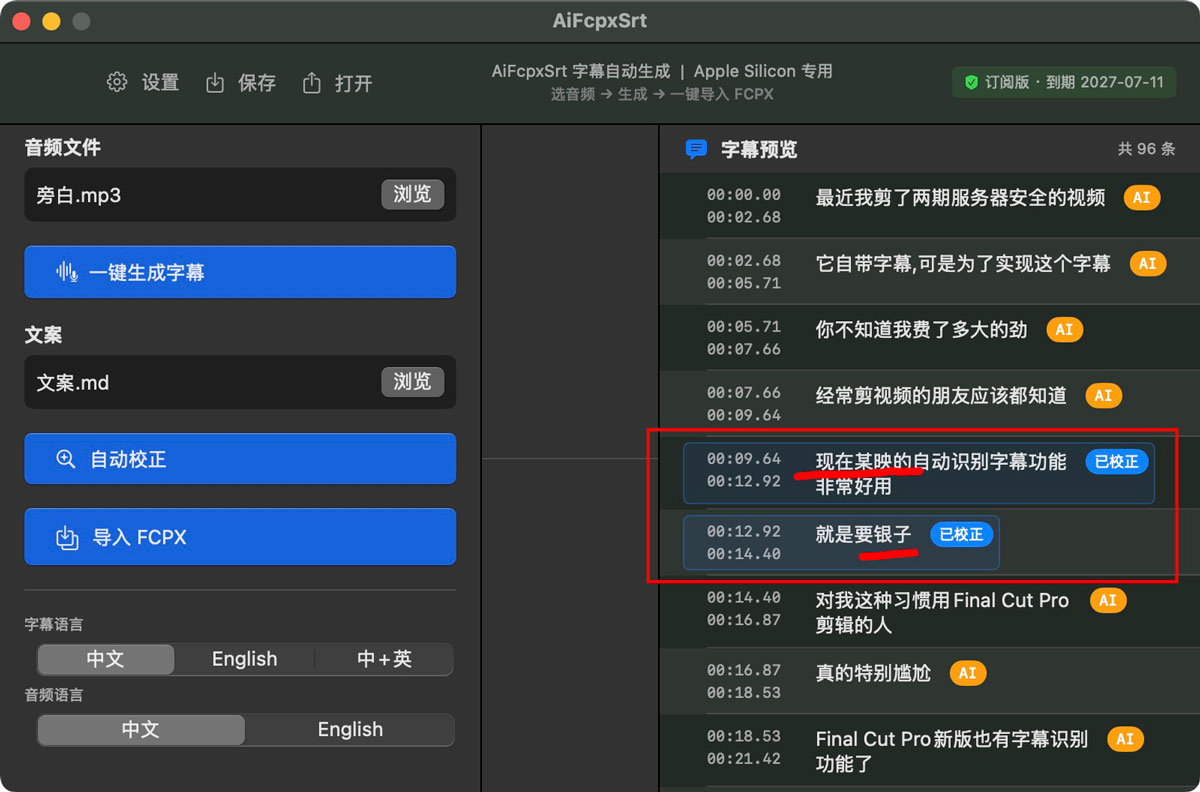Click AI badge on 你不知道我费了多大的劲
This screenshot has height=792, width=1200.
point(1064,329)
